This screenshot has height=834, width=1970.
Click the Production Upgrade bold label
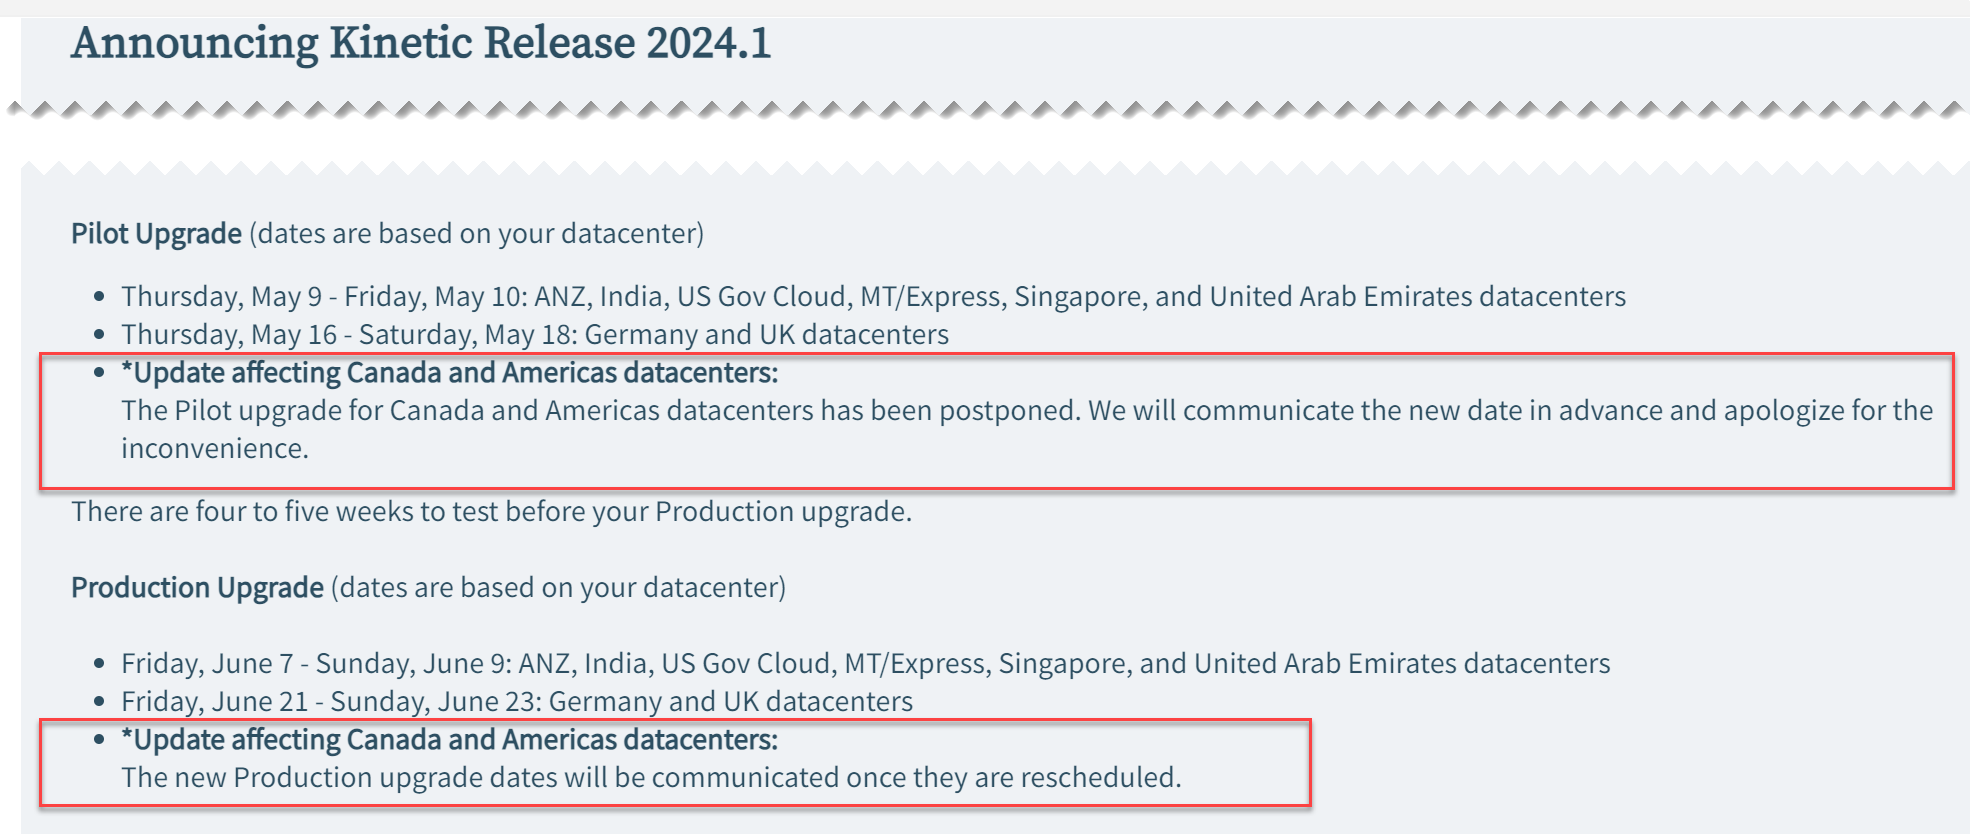pyautogui.click(x=197, y=588)
